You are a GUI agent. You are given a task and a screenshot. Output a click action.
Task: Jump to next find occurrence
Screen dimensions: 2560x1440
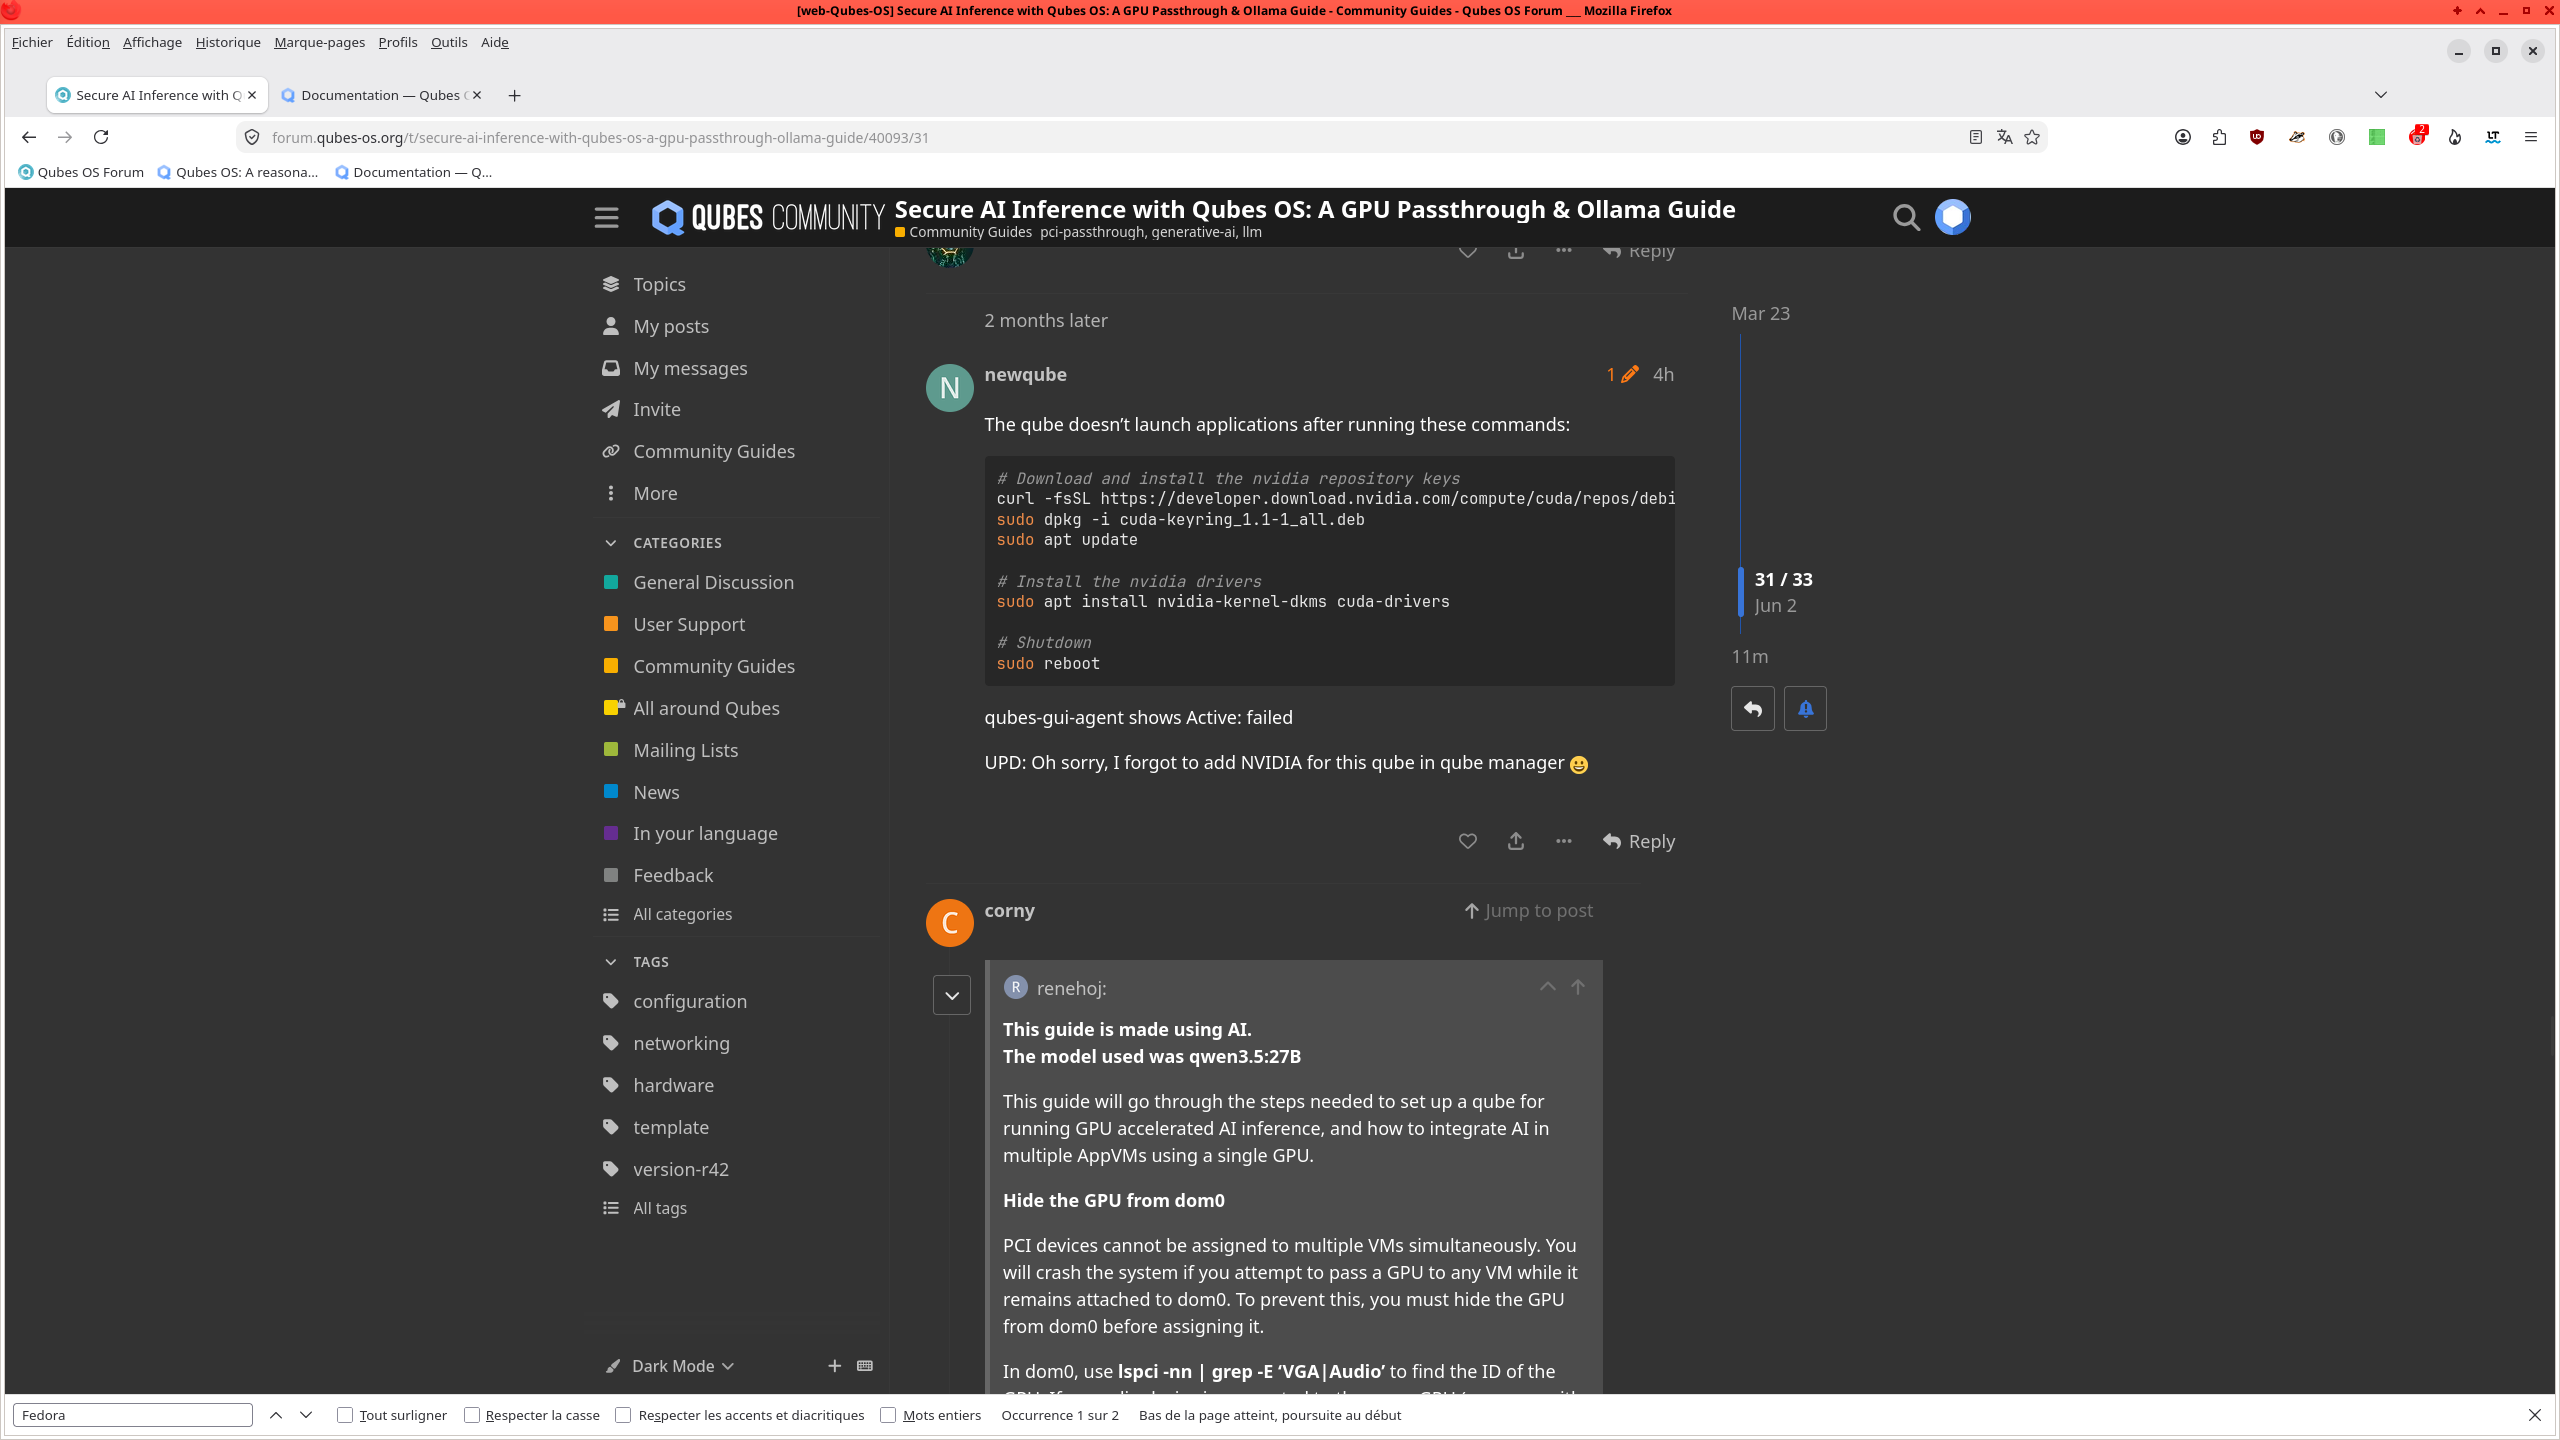pos(306,1415)
